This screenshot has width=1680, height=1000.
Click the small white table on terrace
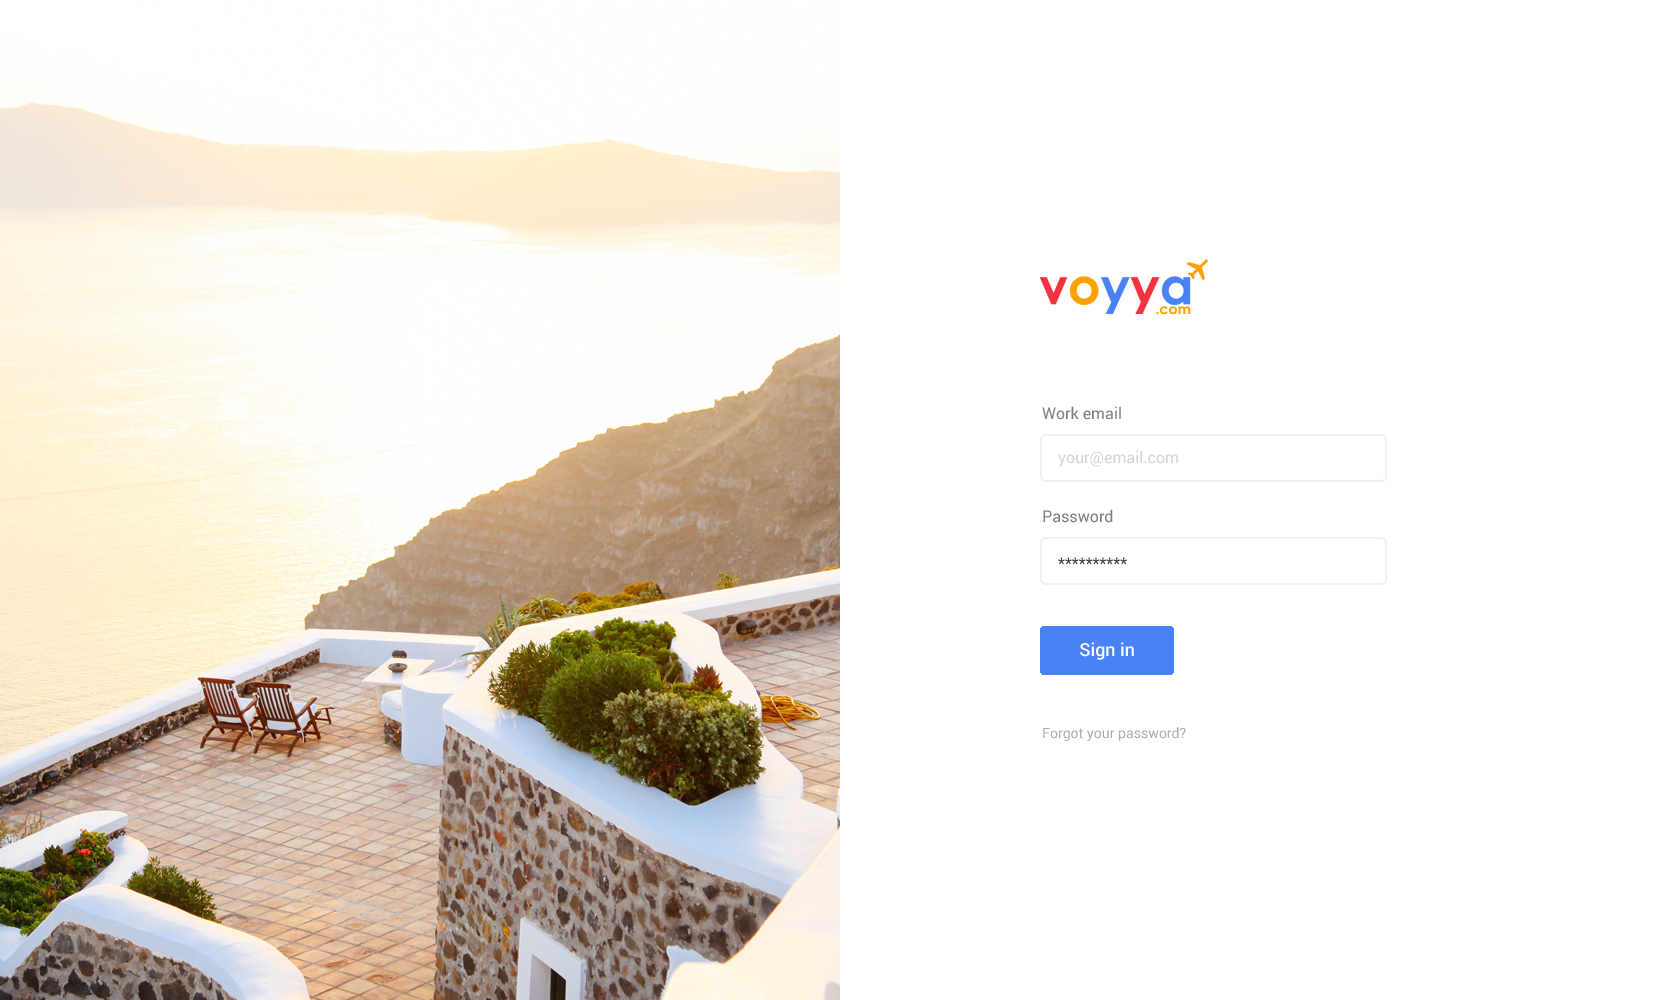[x=397, y=674]
